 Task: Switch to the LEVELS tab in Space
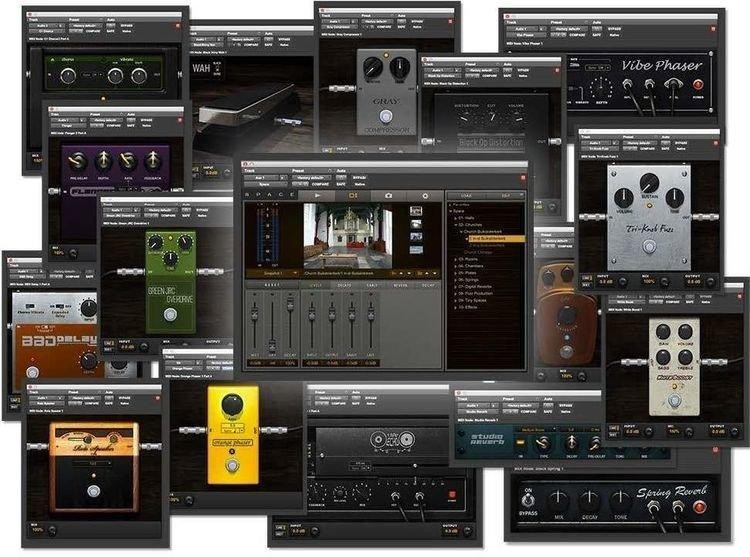click(x=317, y=285)
